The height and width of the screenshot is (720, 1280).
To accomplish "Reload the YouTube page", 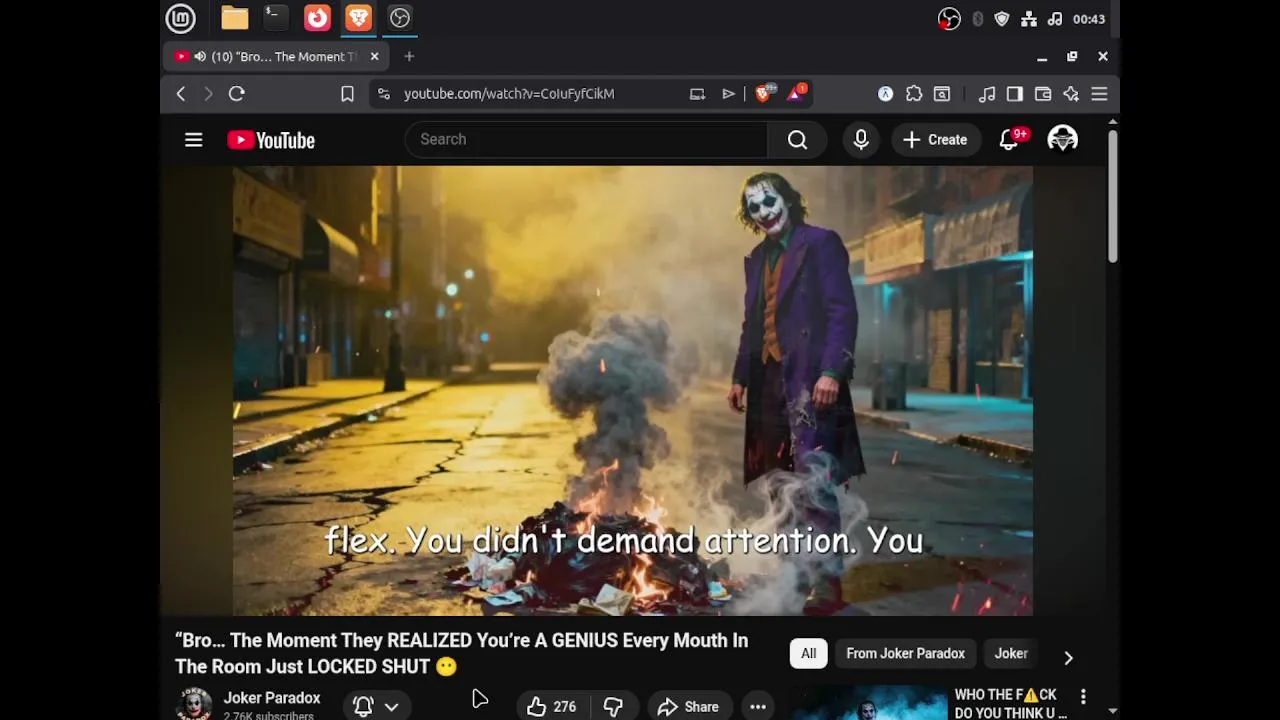I will click(x=237, y=93).
